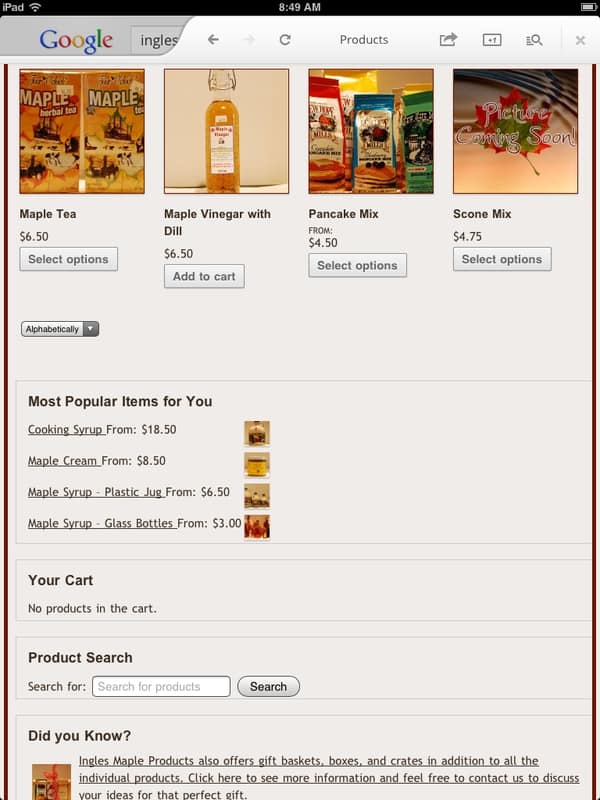Tap the share arrow icon
Viewport: 600px width, 800px height.
tap(448, 40)
